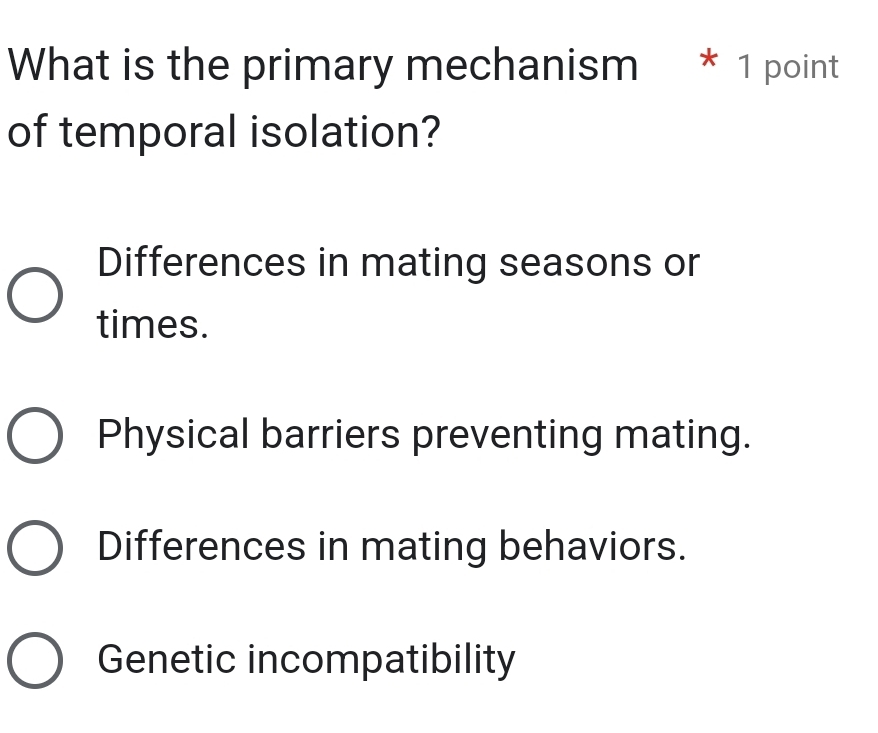Click the radio circle beside the first answer option

tap(35, 293)
